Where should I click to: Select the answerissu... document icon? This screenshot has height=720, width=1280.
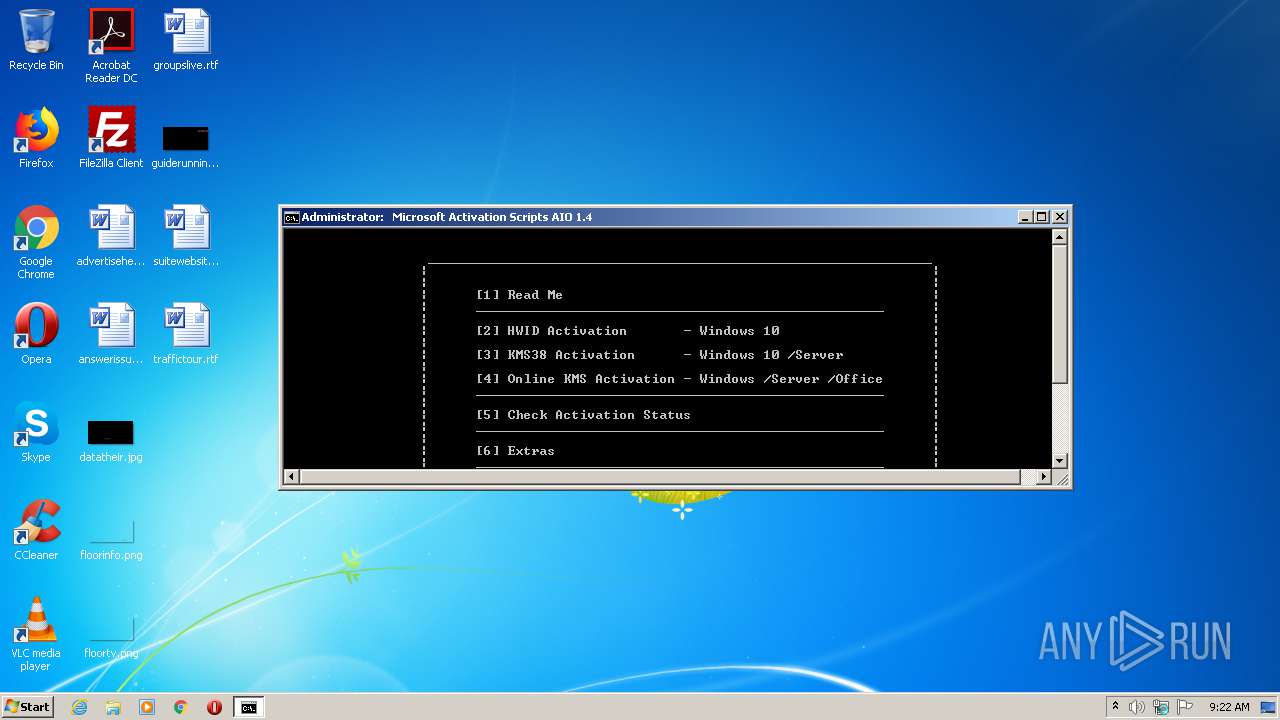coord(111,335)
